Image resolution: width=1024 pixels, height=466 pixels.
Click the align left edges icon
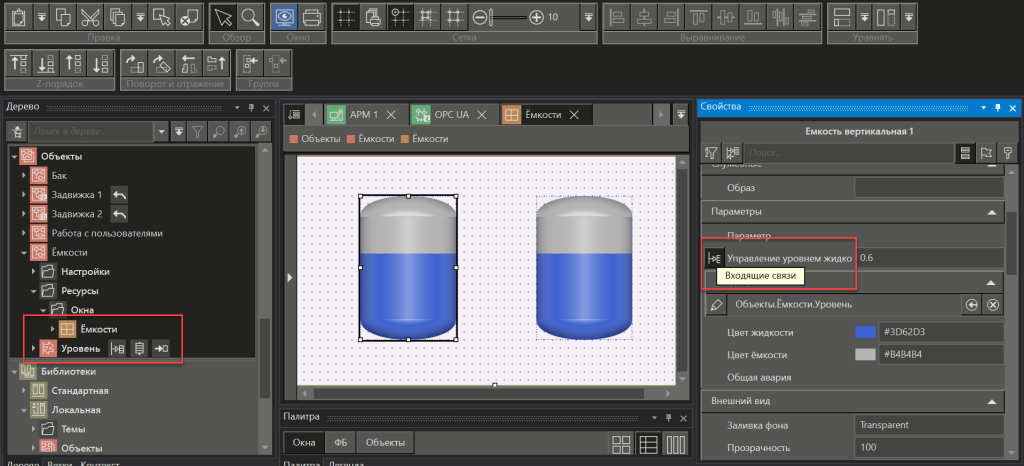coord(618,17)
